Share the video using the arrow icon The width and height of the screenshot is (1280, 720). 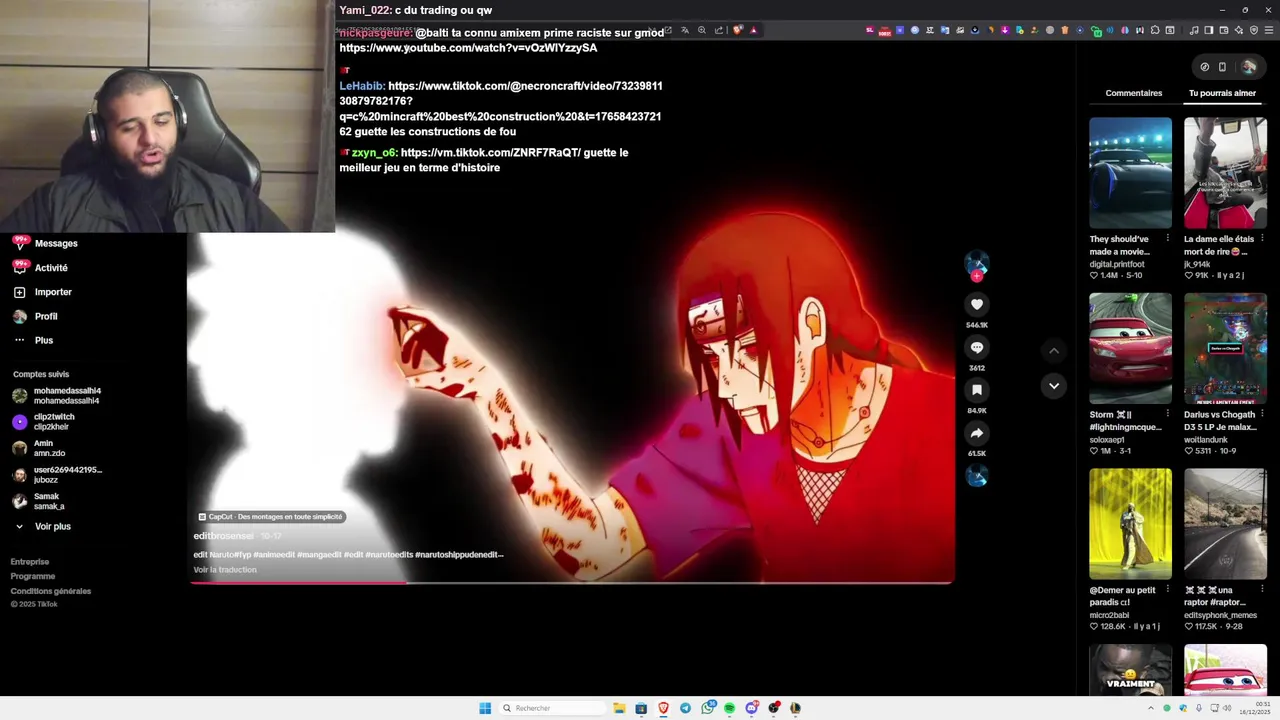pos(977,433)
